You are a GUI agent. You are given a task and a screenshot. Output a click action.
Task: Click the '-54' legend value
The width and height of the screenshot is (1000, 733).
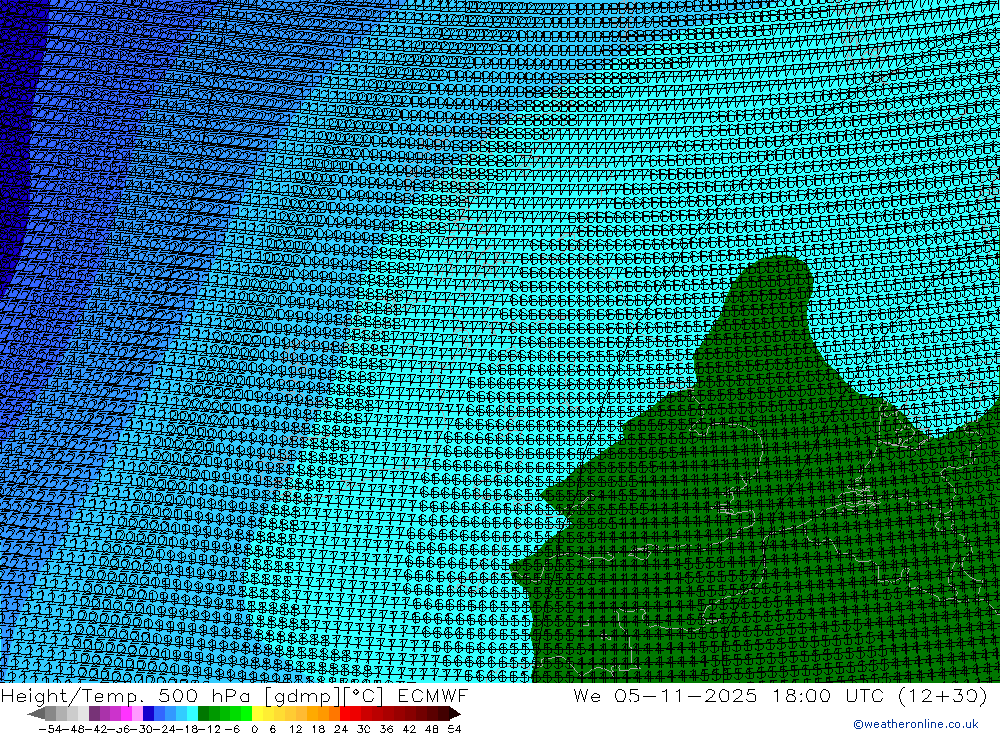[x=50, y=729]
